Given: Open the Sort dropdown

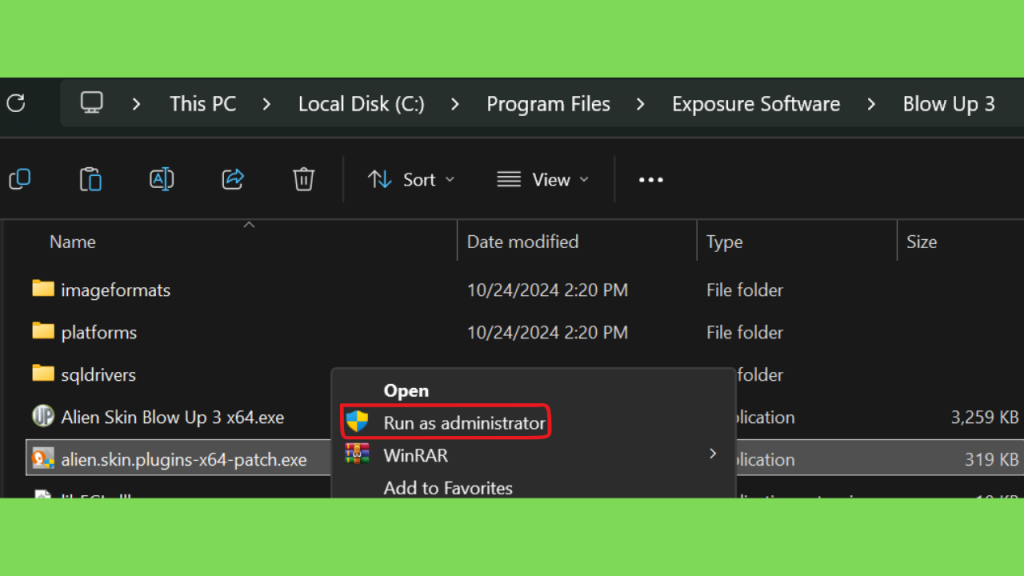Looking at the screenshot, I should tap(411, 180).
